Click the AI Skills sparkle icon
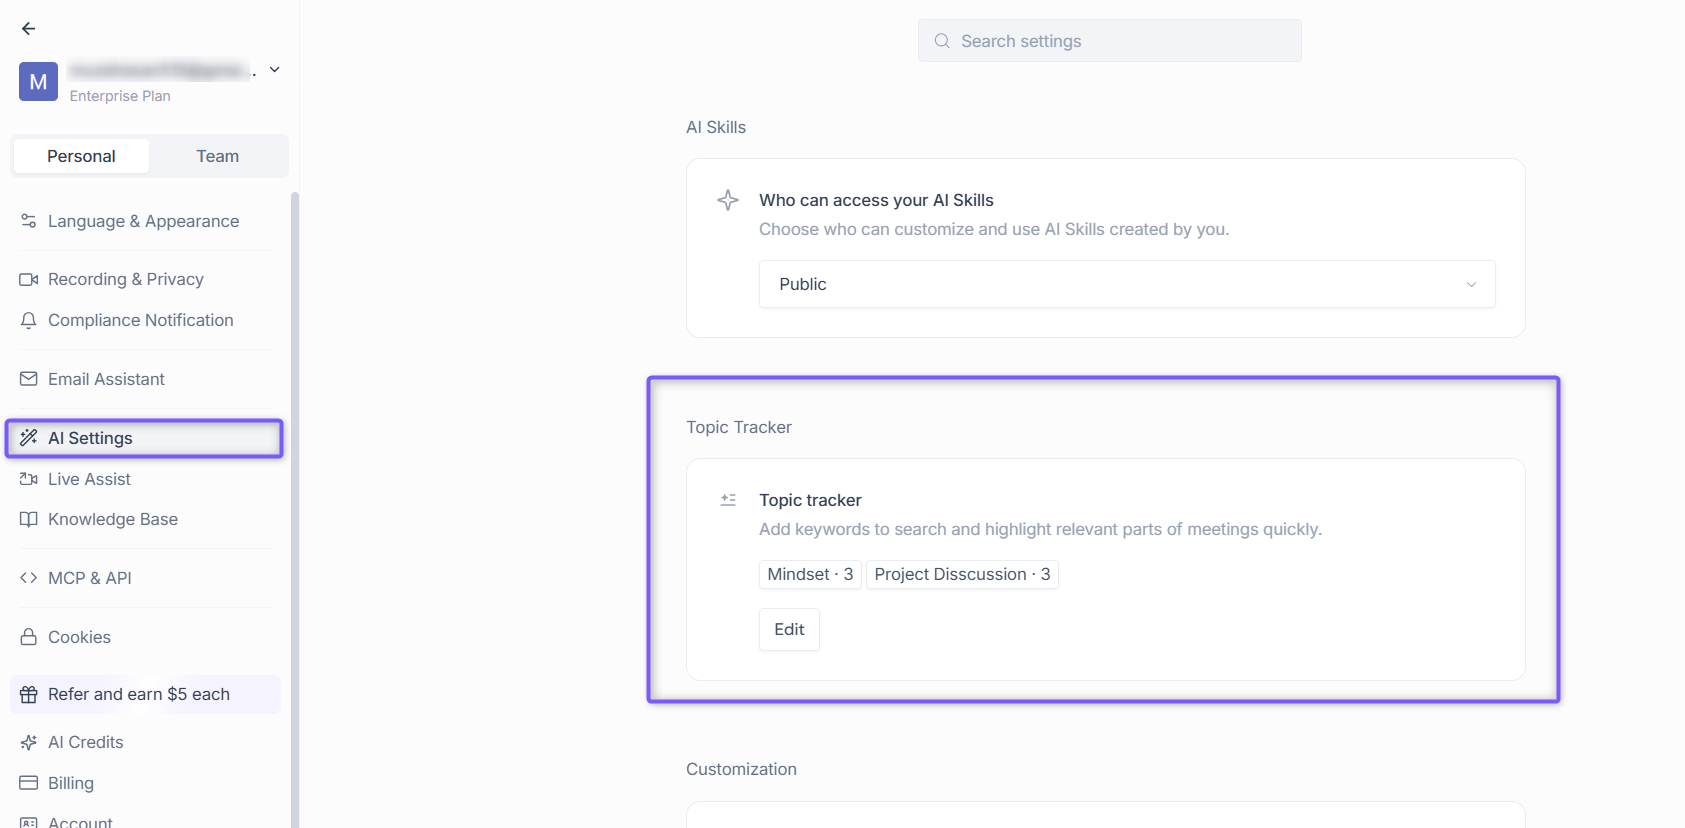The height and width of the screenshot is (828, 1685). pyautogui.click(x=728, y=200)
